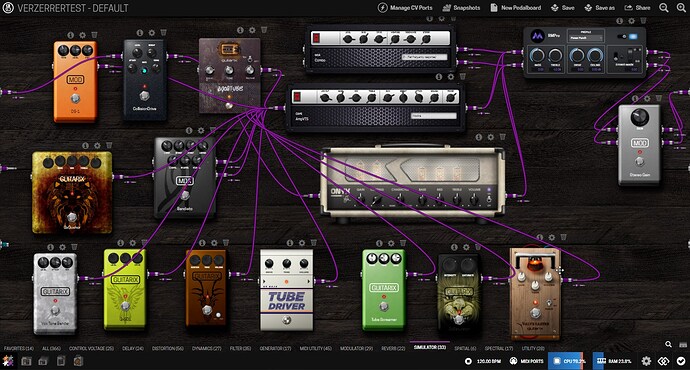The width and height of the screenshot is (690, 370).
Task: Click the Tube Driver pedal body
Action: [286, 290]
